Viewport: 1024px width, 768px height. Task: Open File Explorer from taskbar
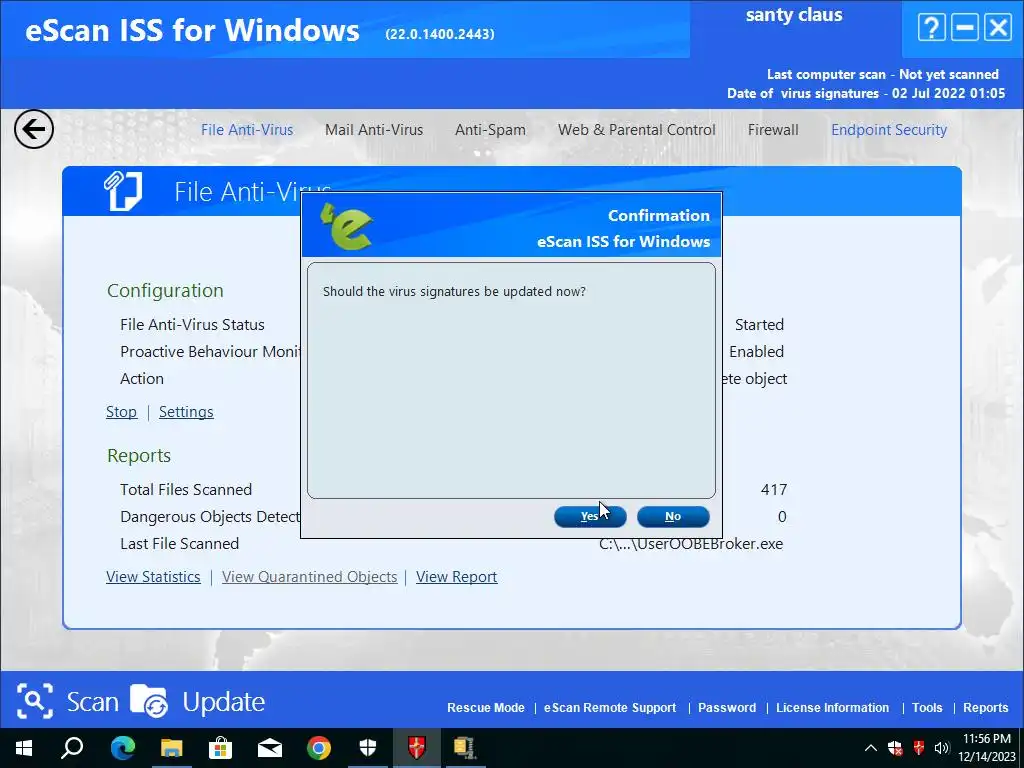point(171,748)
